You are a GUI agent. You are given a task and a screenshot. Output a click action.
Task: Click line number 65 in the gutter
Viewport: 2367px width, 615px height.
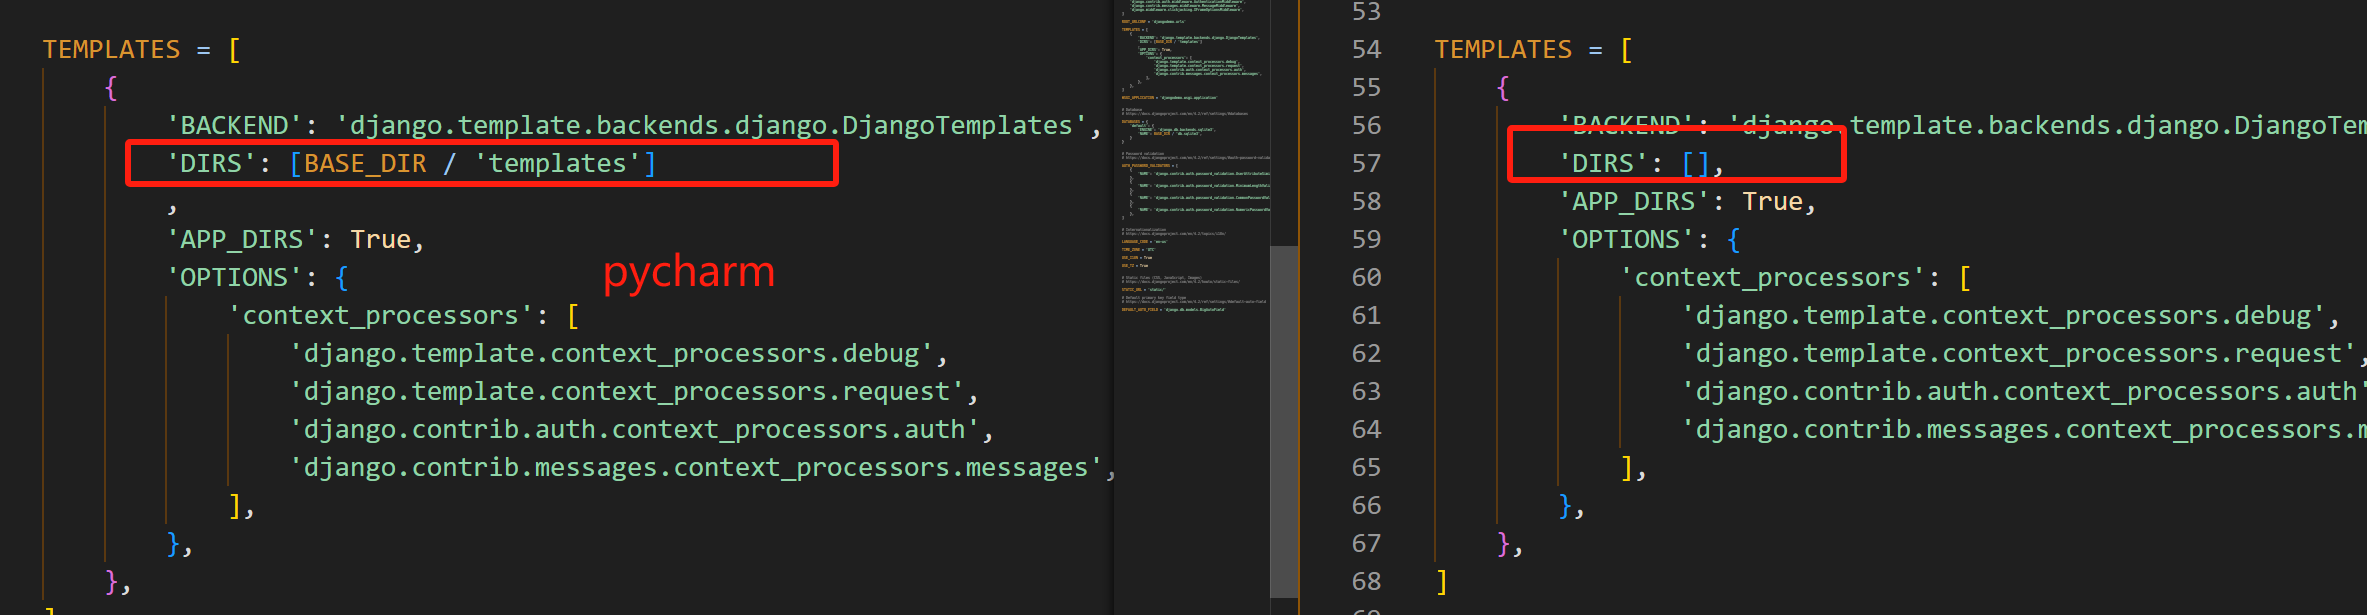coord(1366,467)
